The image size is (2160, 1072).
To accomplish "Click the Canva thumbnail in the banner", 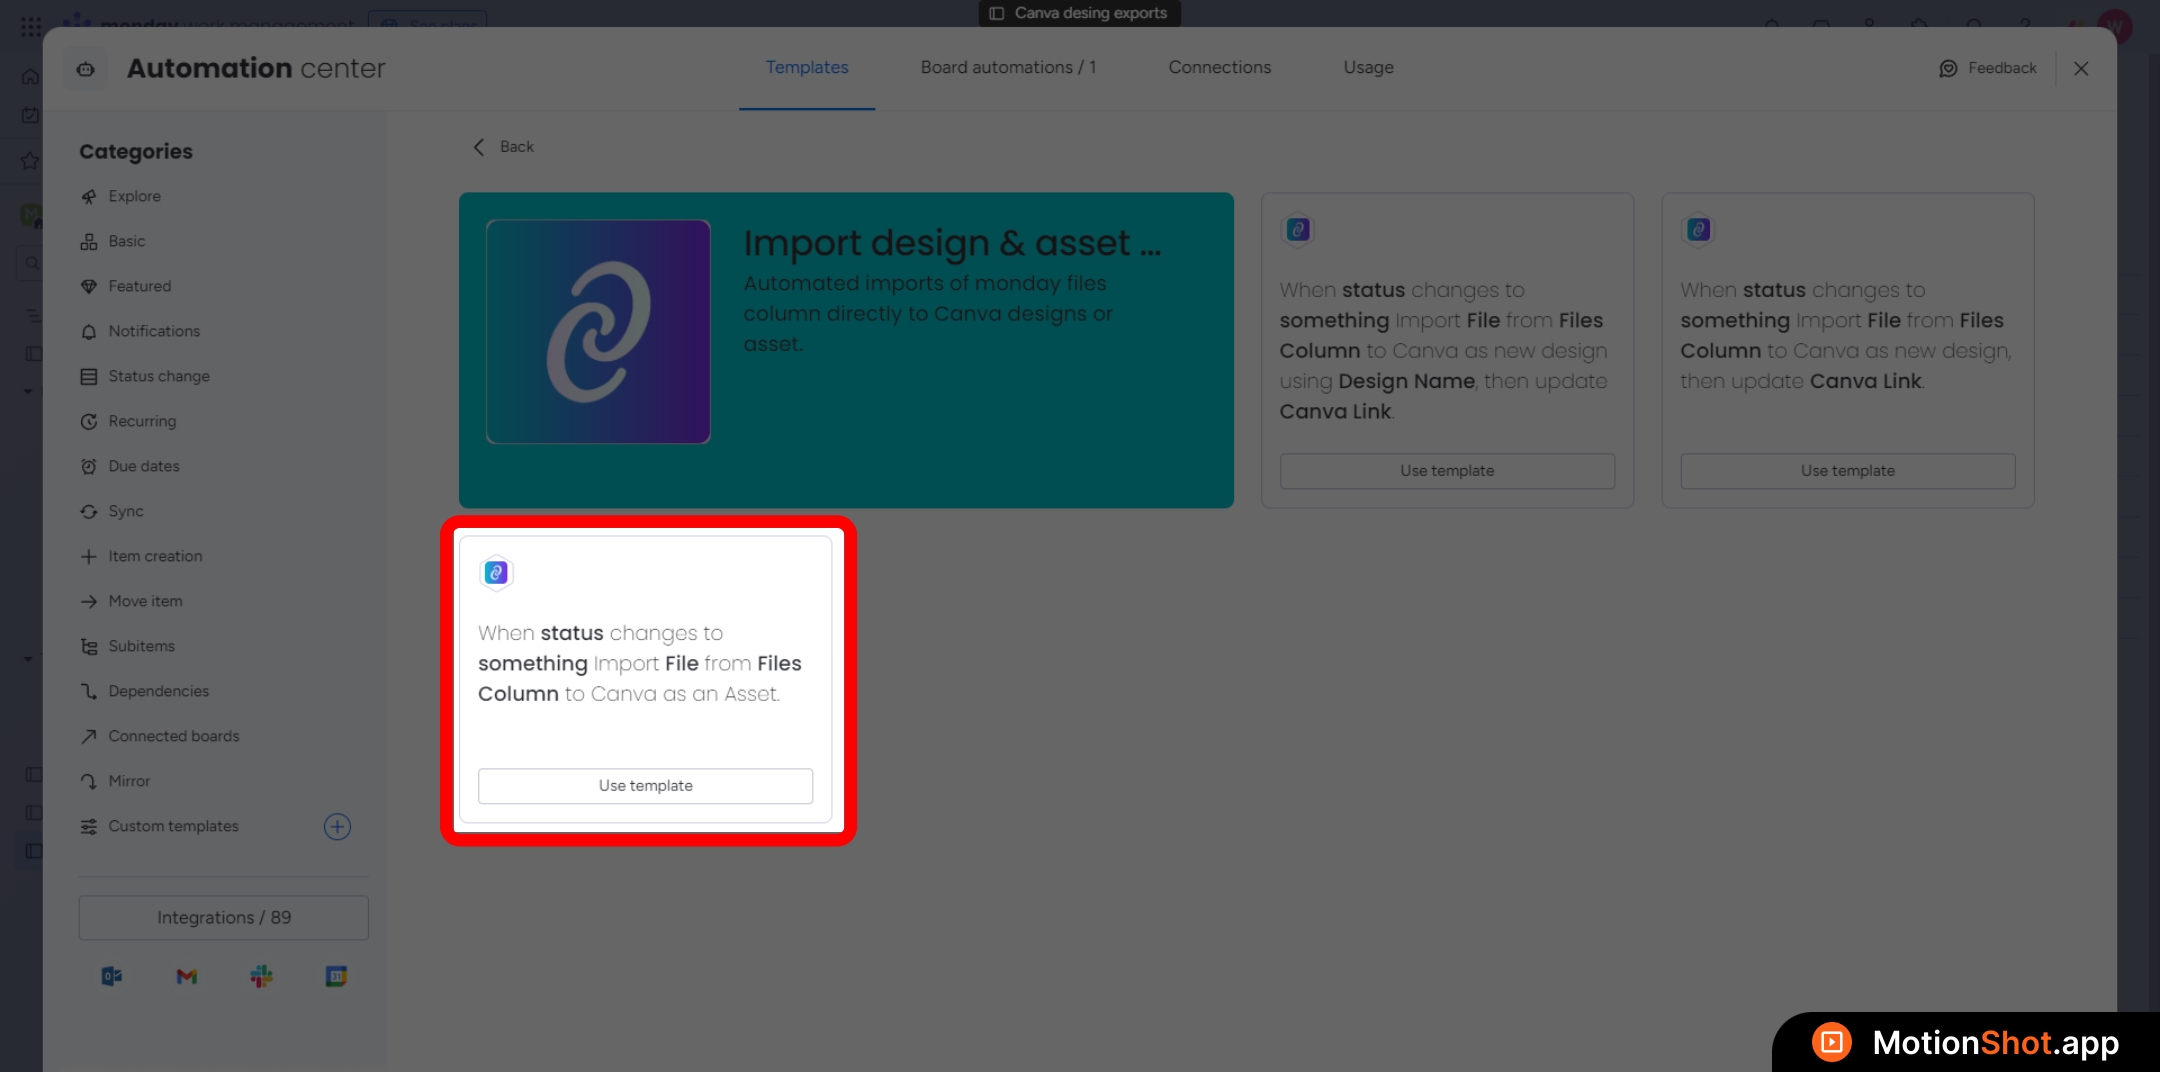I will pos(598,331).
